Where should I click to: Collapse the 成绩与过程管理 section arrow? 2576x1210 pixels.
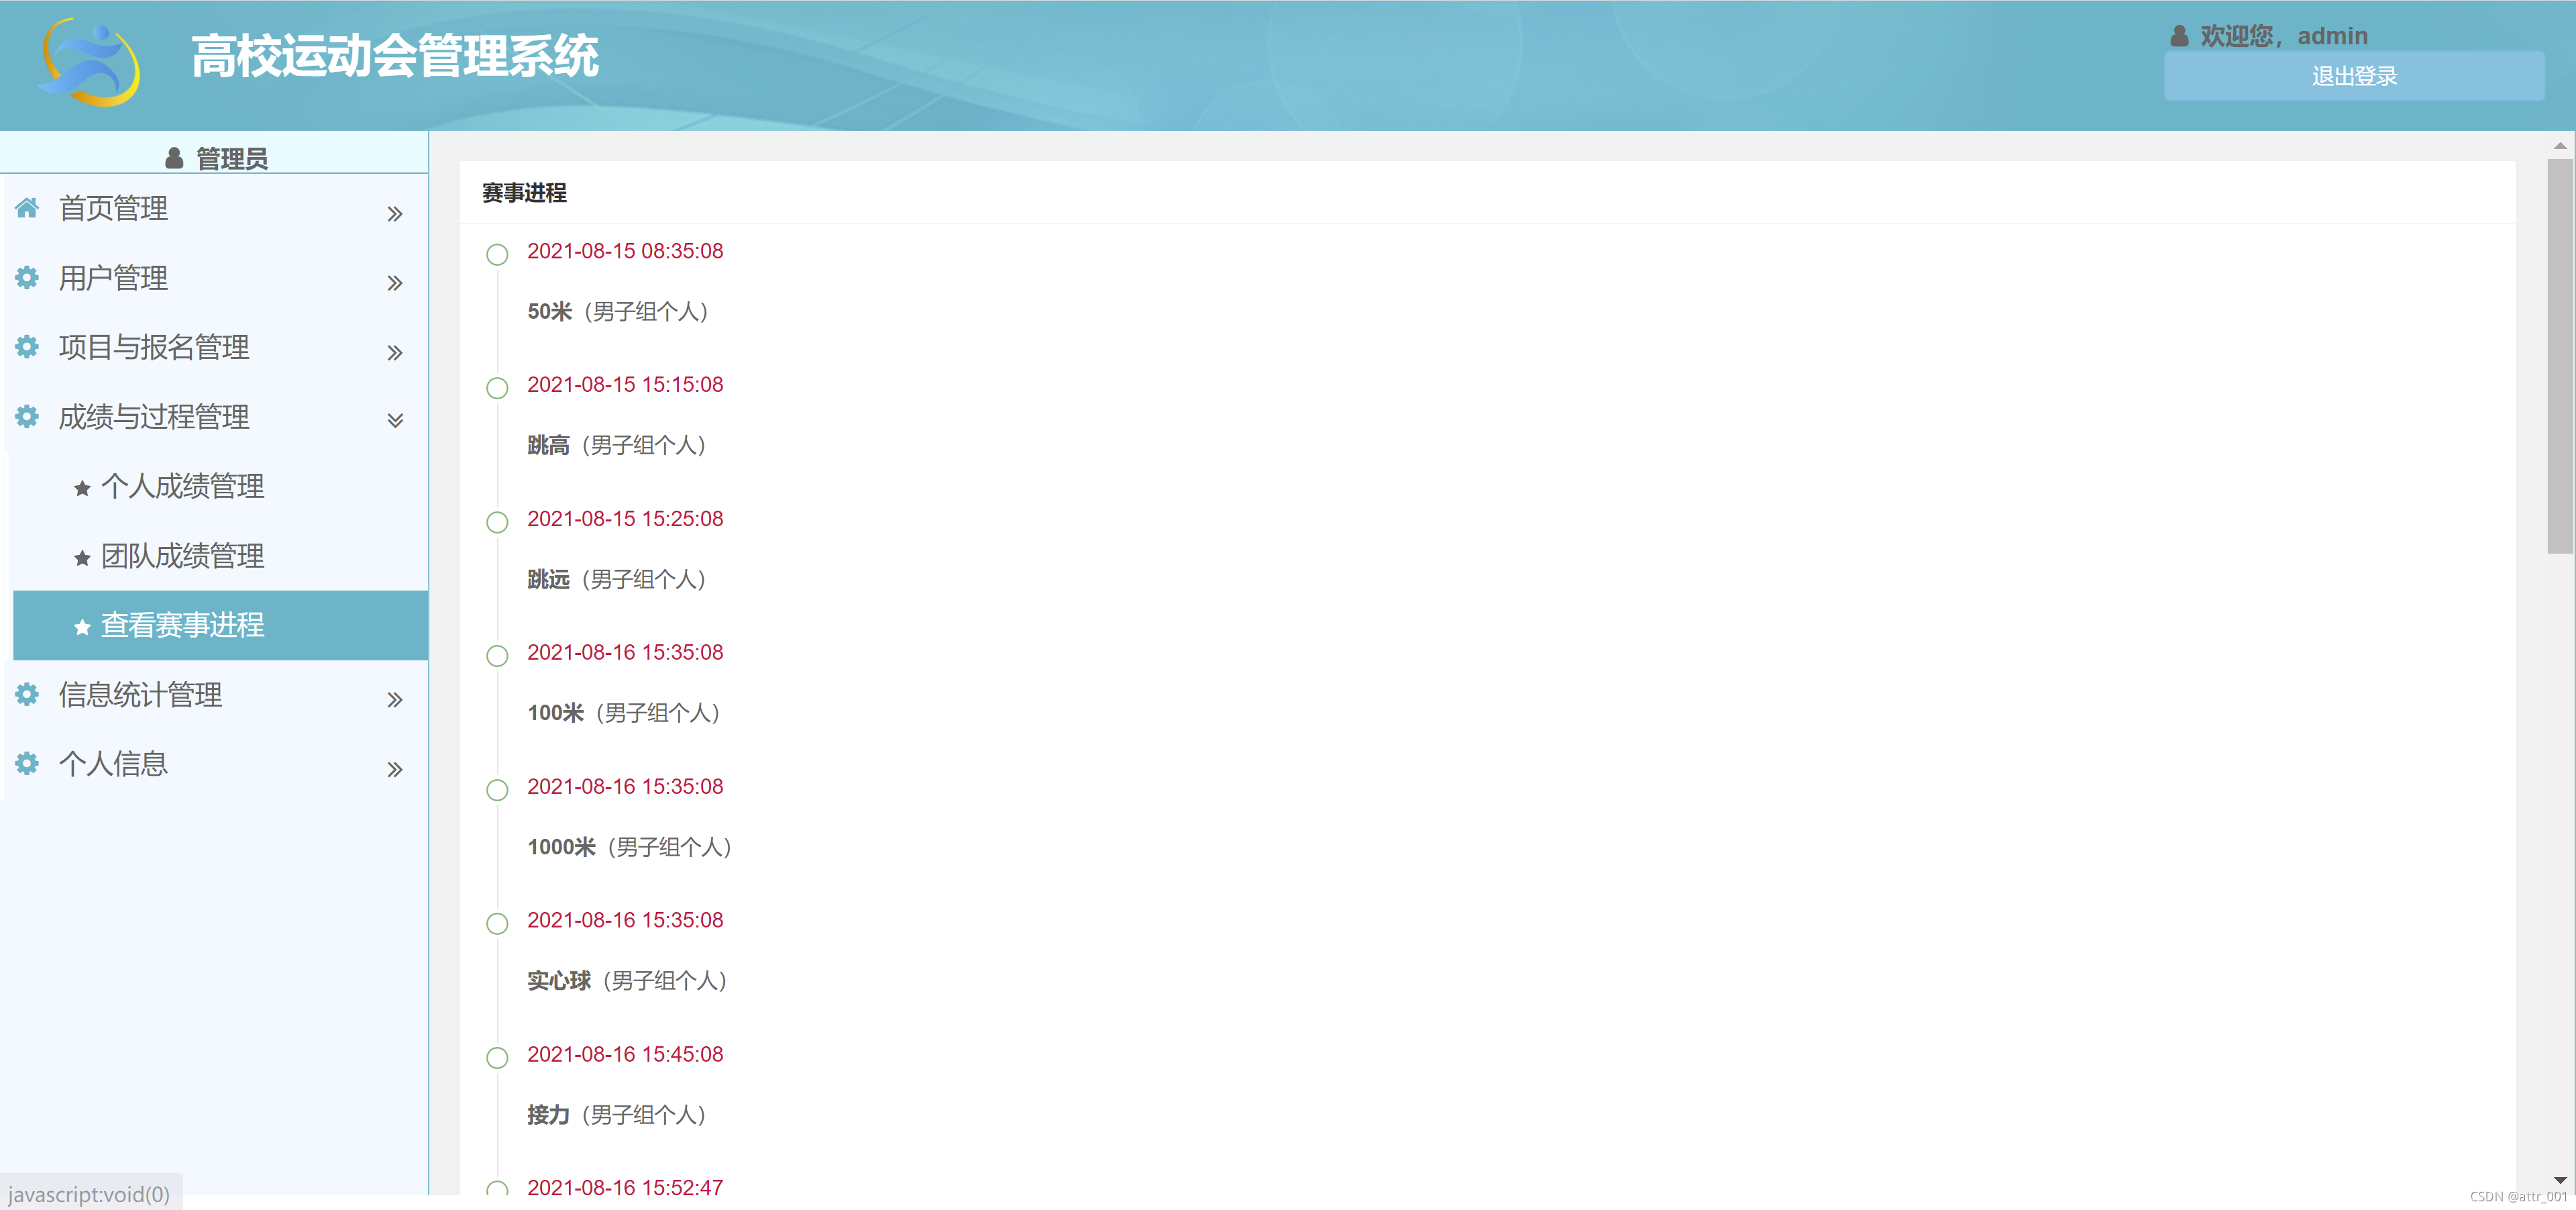(395, 420)
